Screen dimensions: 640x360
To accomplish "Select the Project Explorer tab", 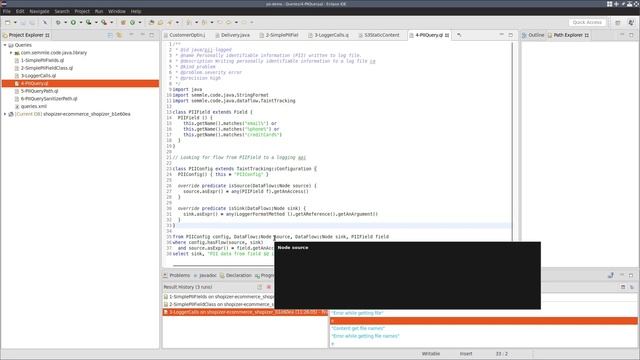I will pyautogui.click(x=26, y=35).
